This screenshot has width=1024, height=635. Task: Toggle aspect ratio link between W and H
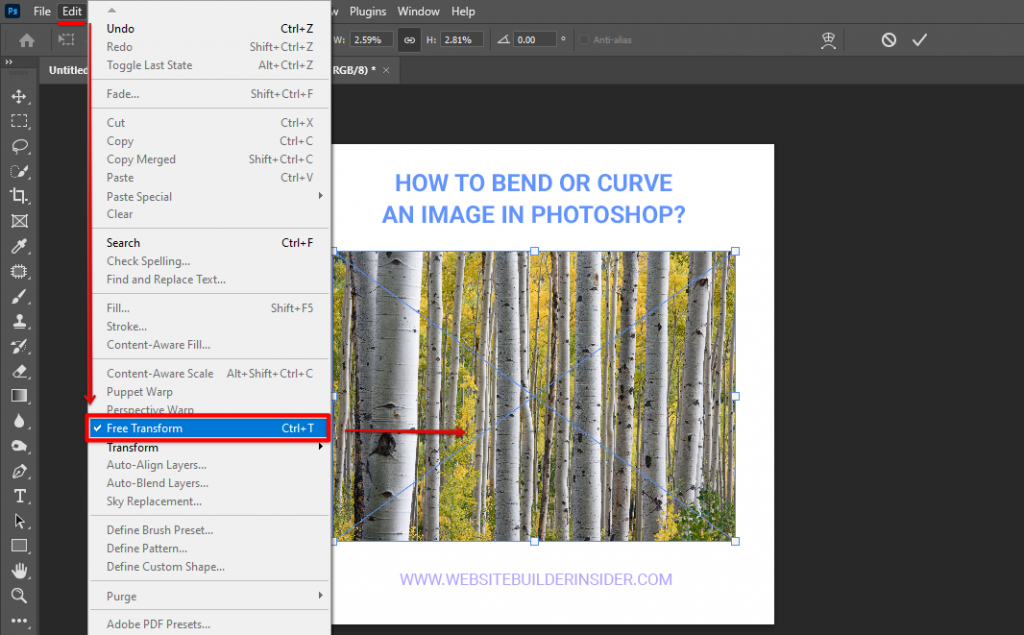[x=409, y=40]
